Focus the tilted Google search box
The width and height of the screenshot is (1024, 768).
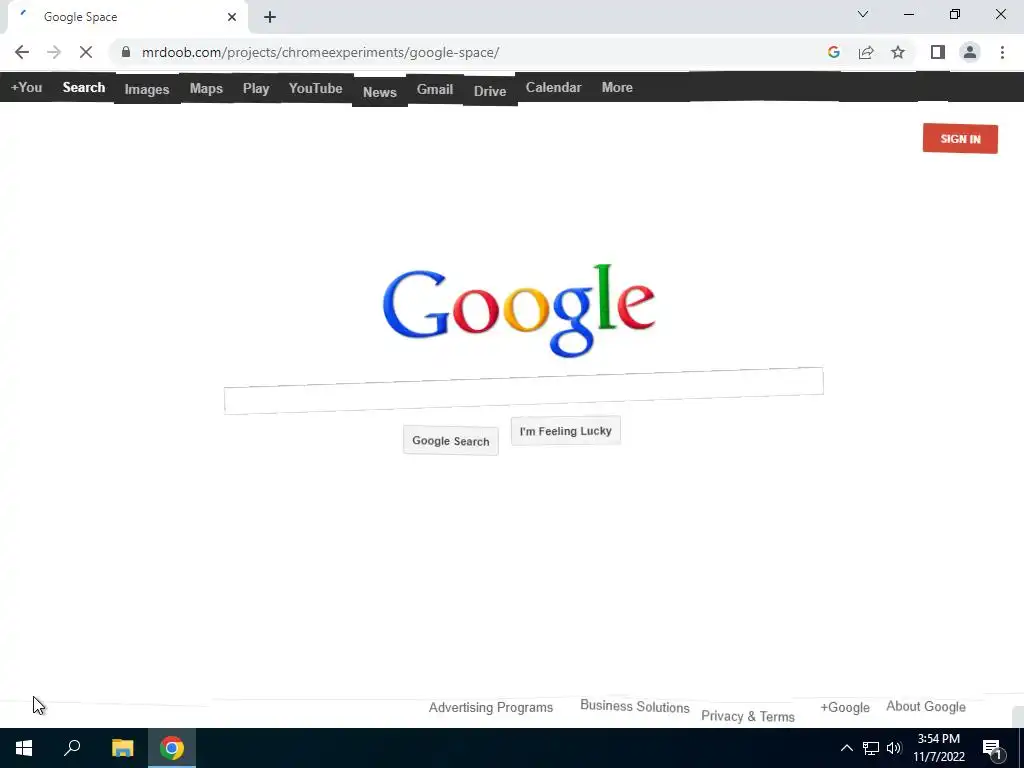tap(524, 391)
